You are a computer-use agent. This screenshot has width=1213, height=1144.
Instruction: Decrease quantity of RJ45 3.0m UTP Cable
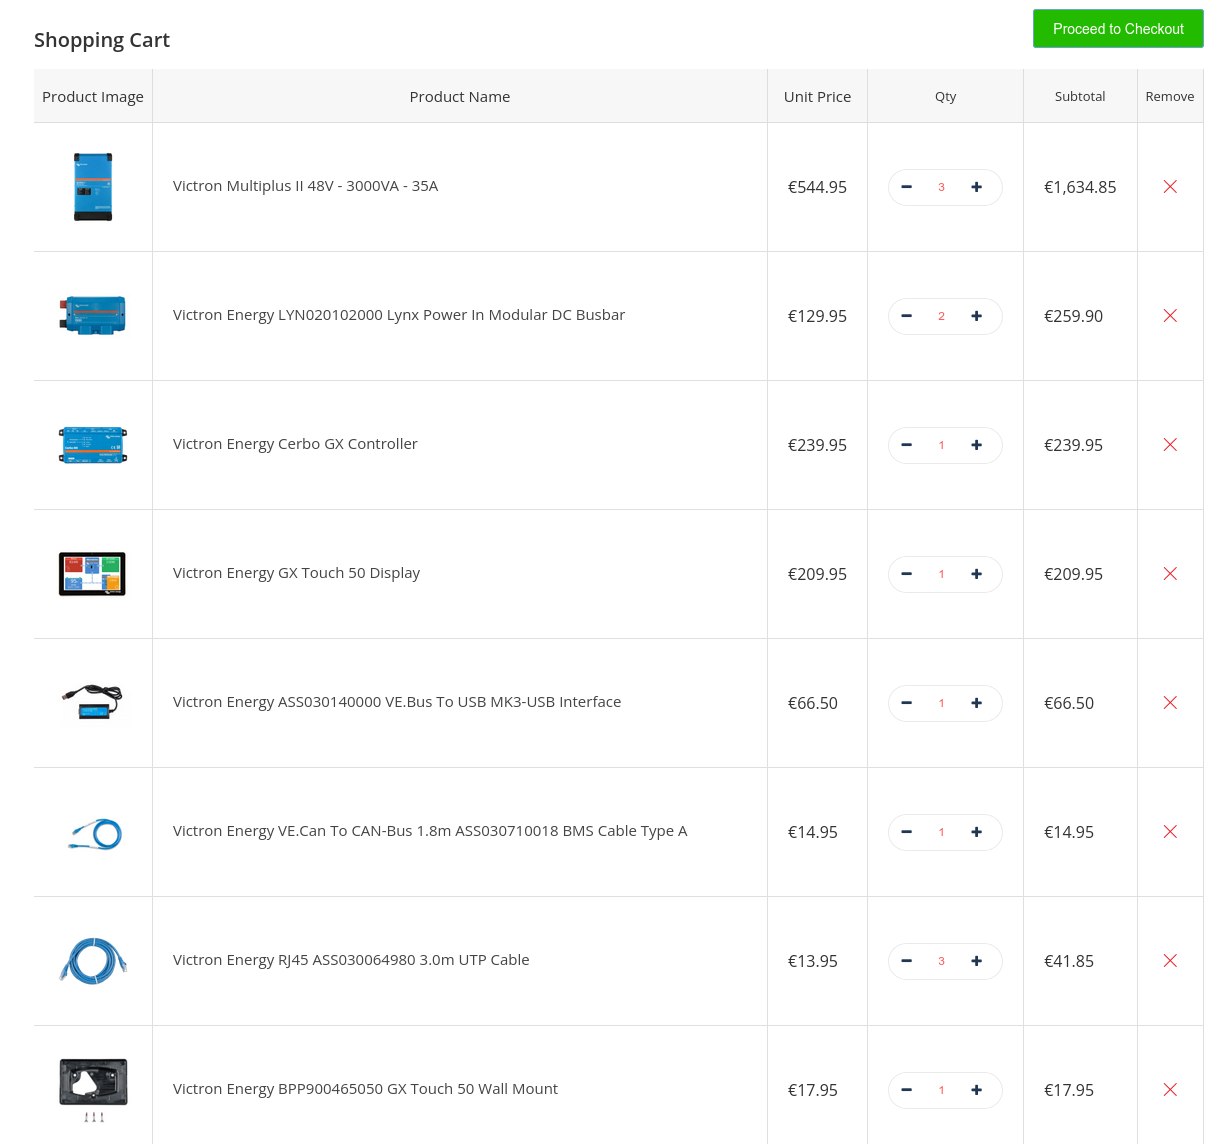click(906, 961)
